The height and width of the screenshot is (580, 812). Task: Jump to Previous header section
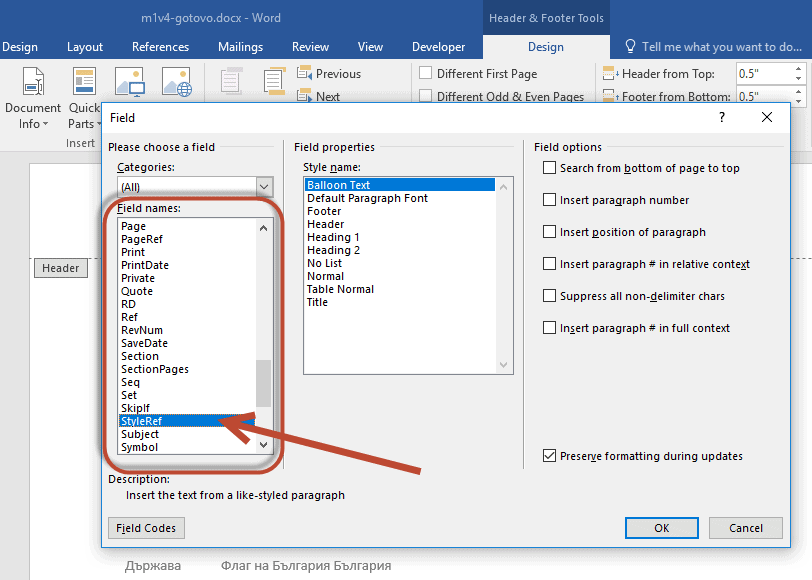click(328, 74)
